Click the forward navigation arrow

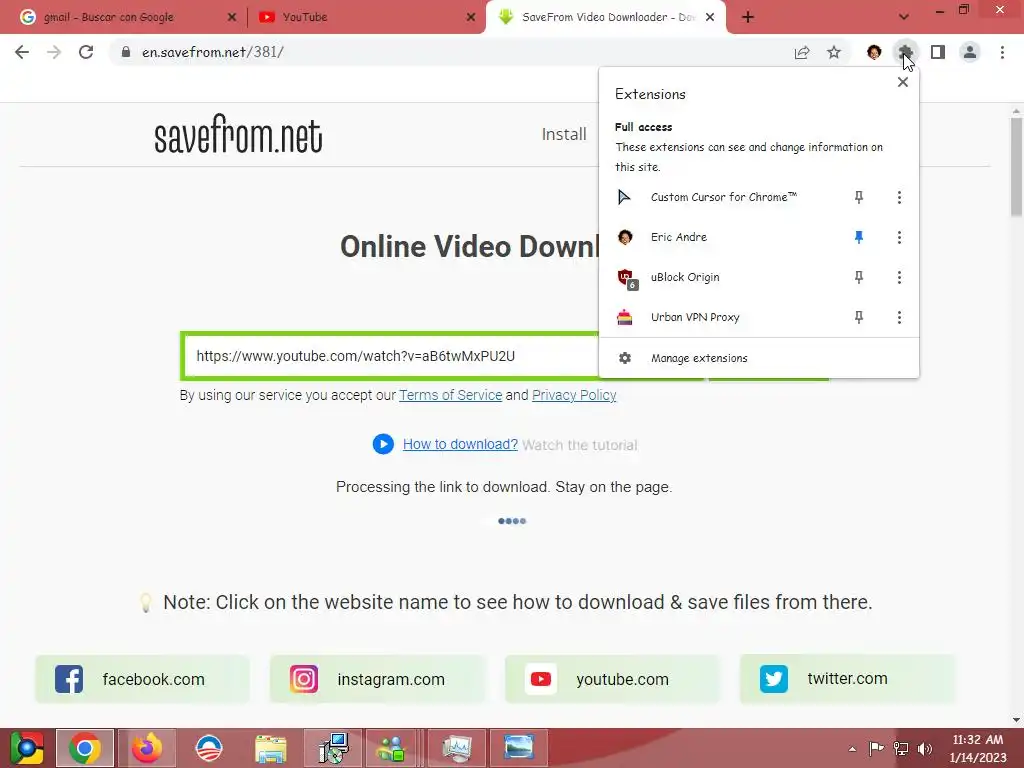[x=54, y=52]
